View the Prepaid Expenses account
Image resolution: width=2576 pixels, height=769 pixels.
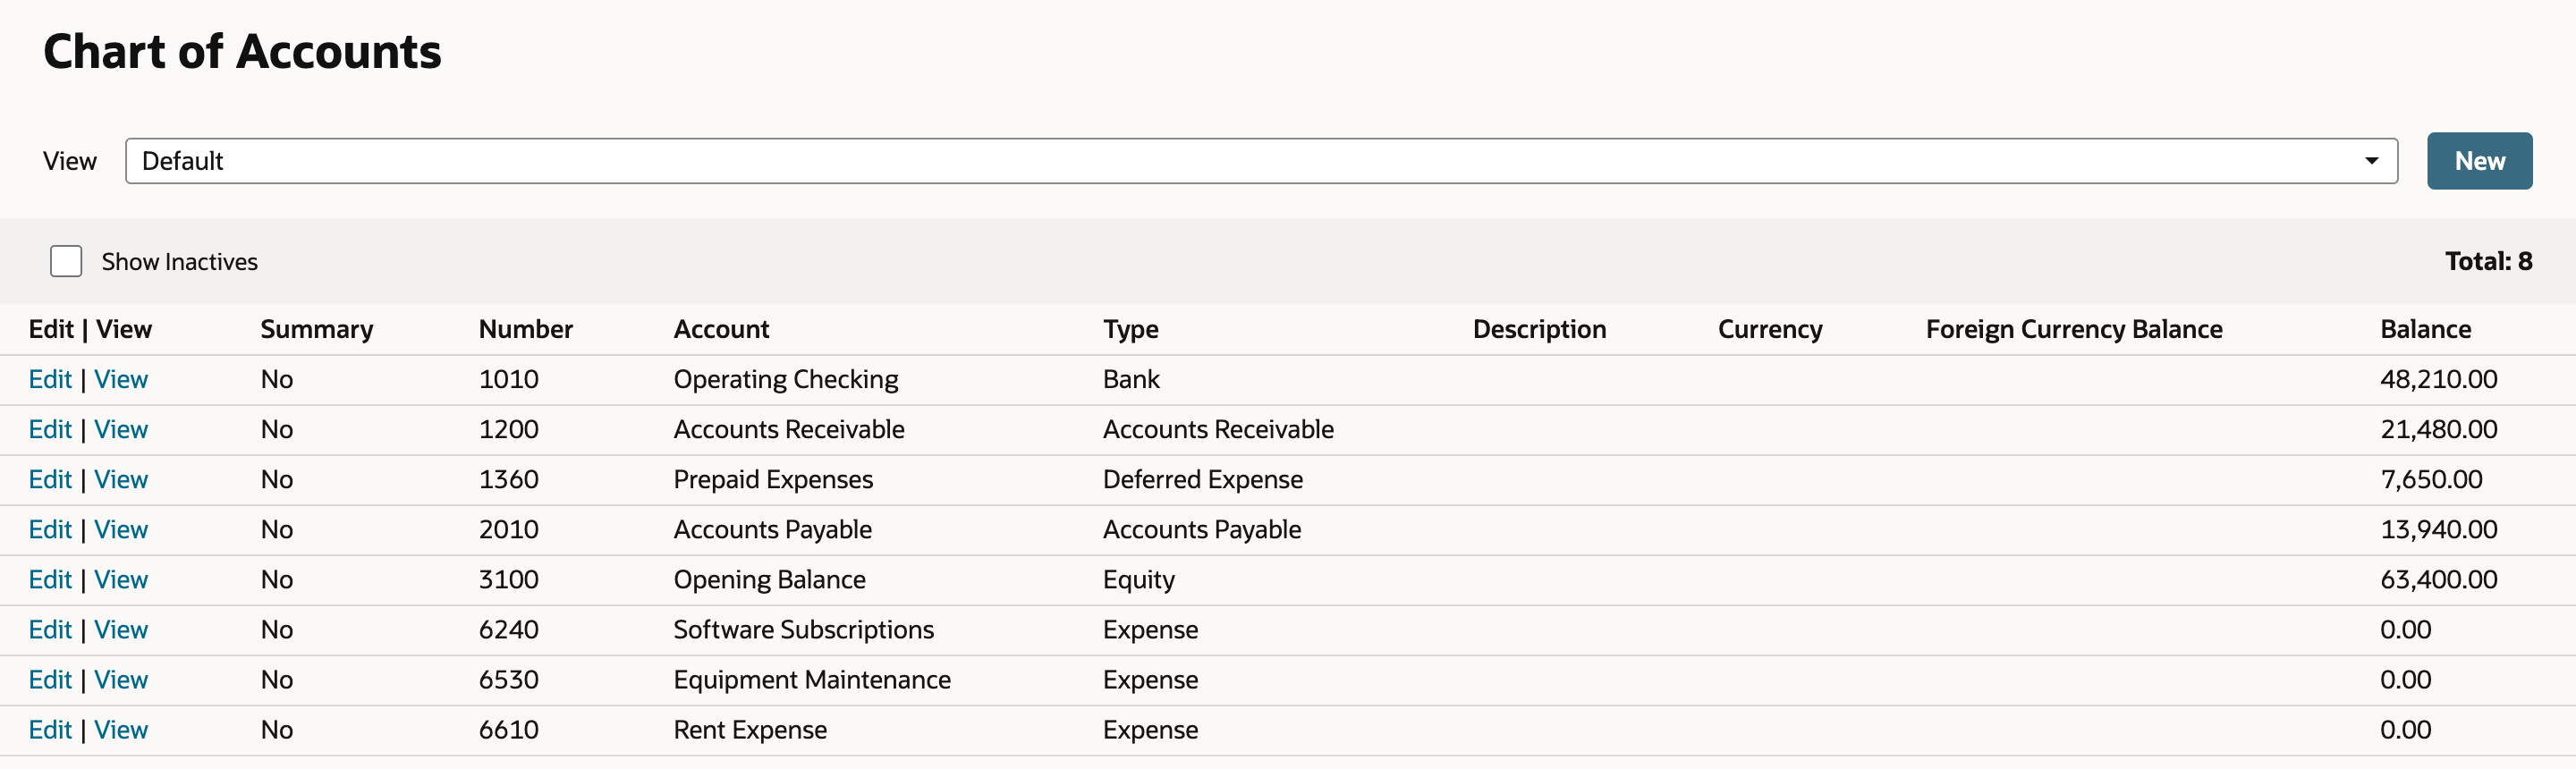121,479
